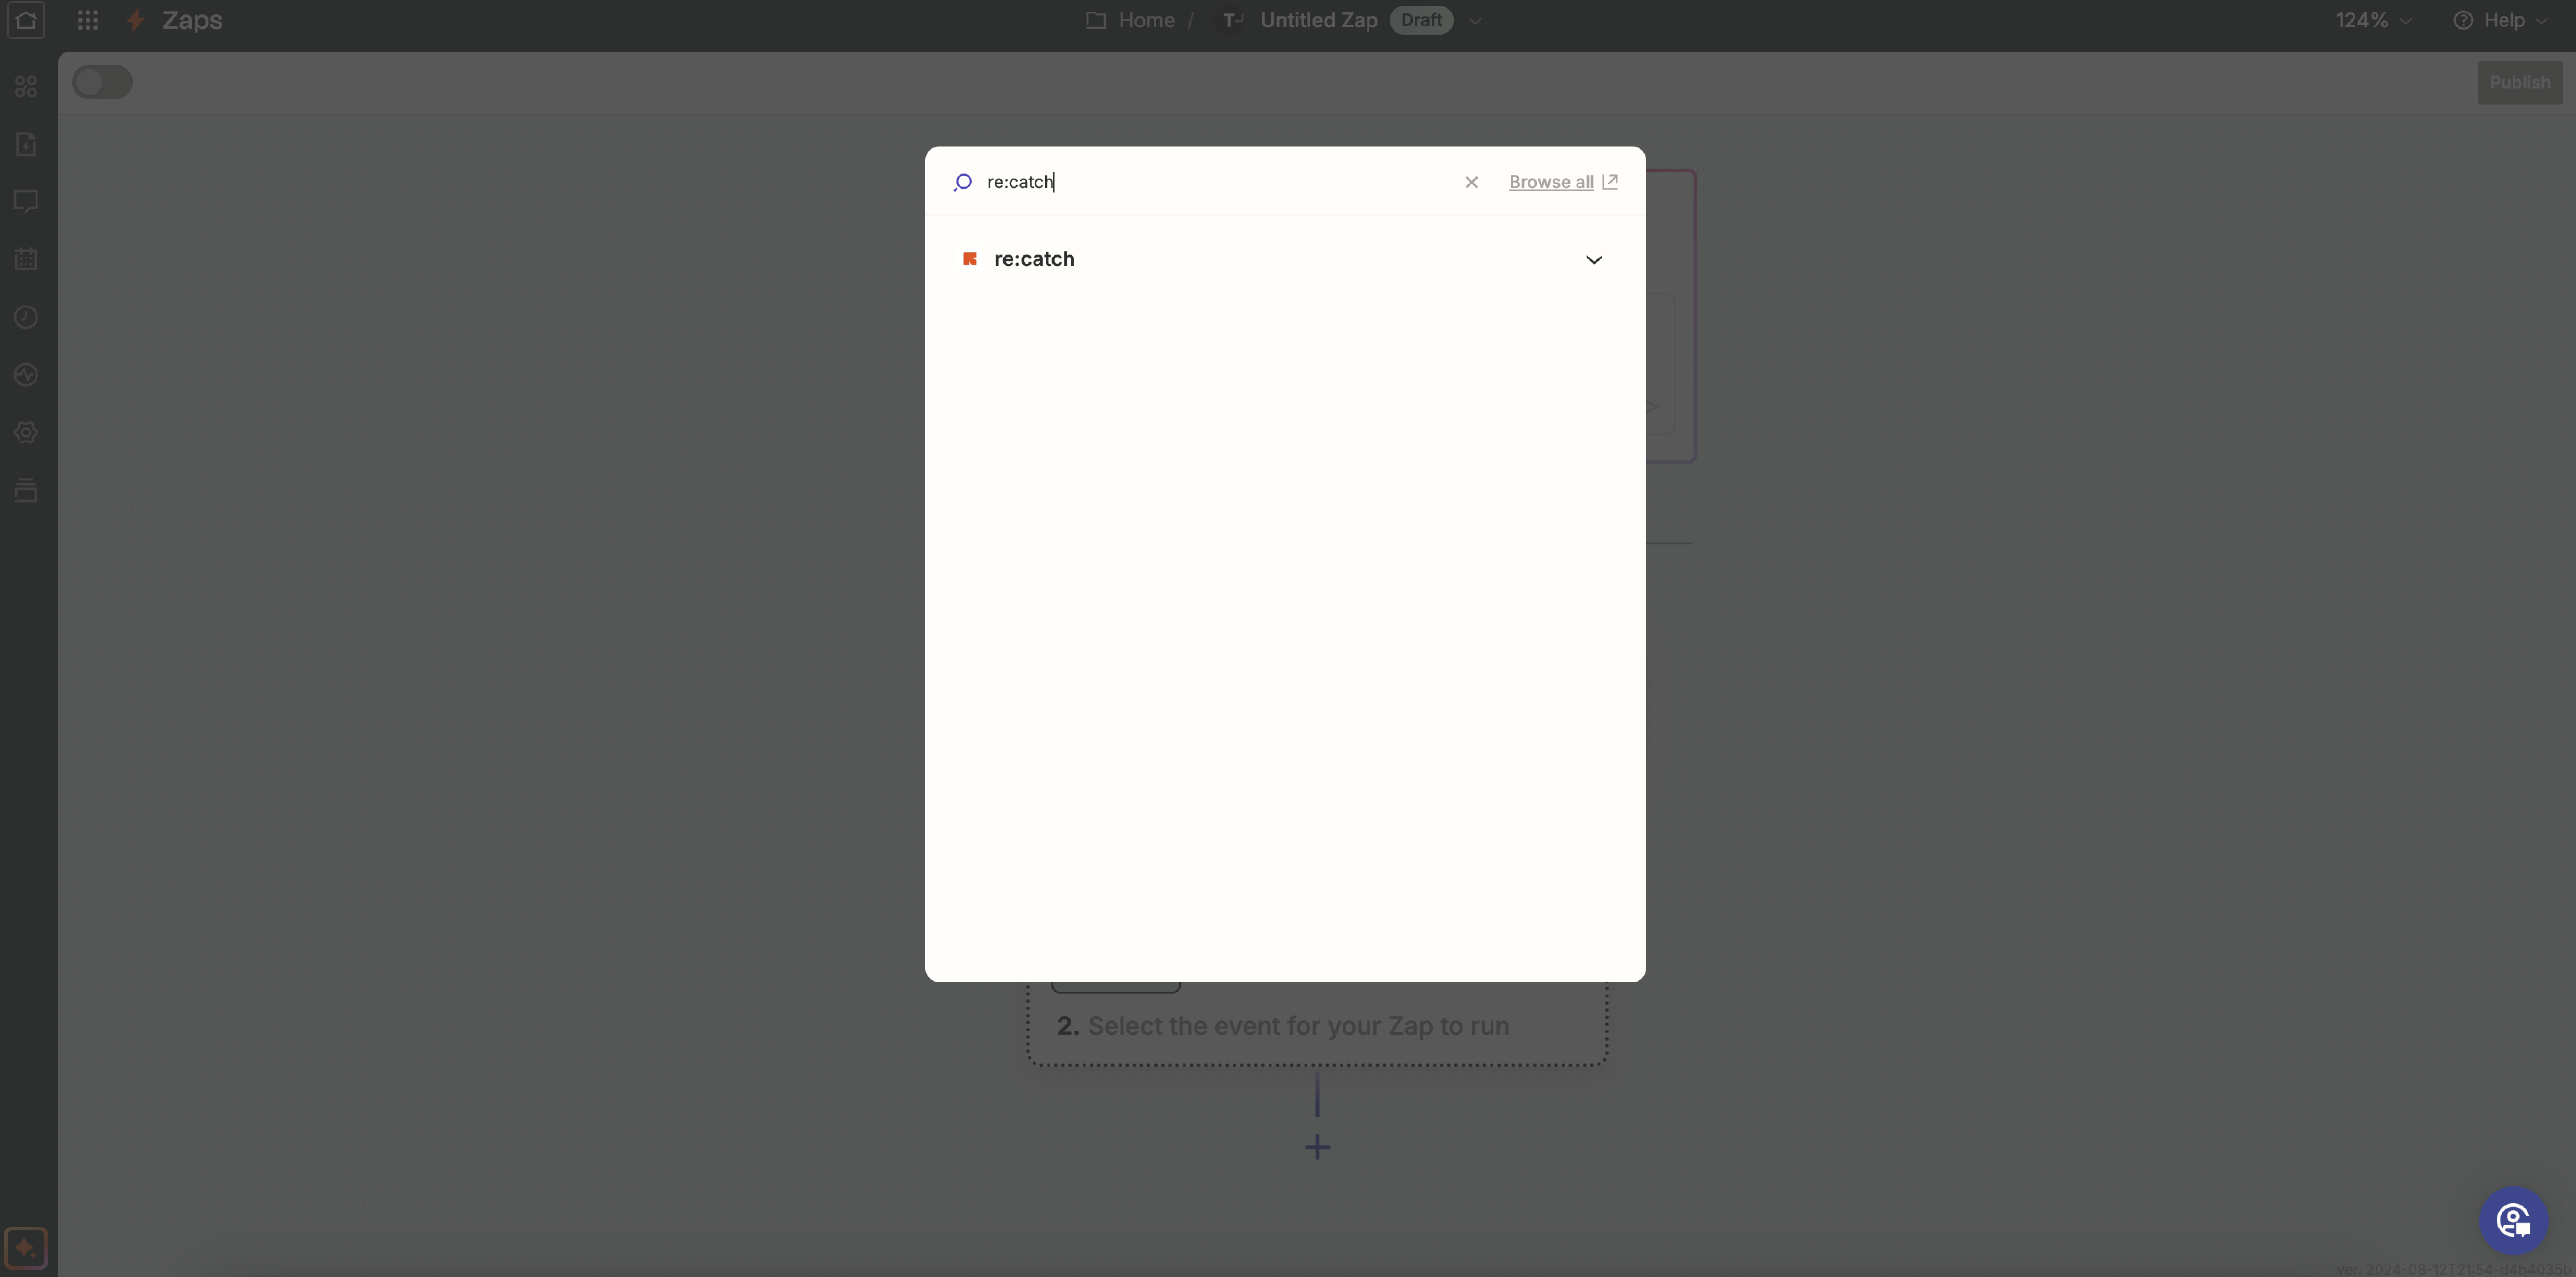Clear the search text with X

click(x=1471, y=182)
